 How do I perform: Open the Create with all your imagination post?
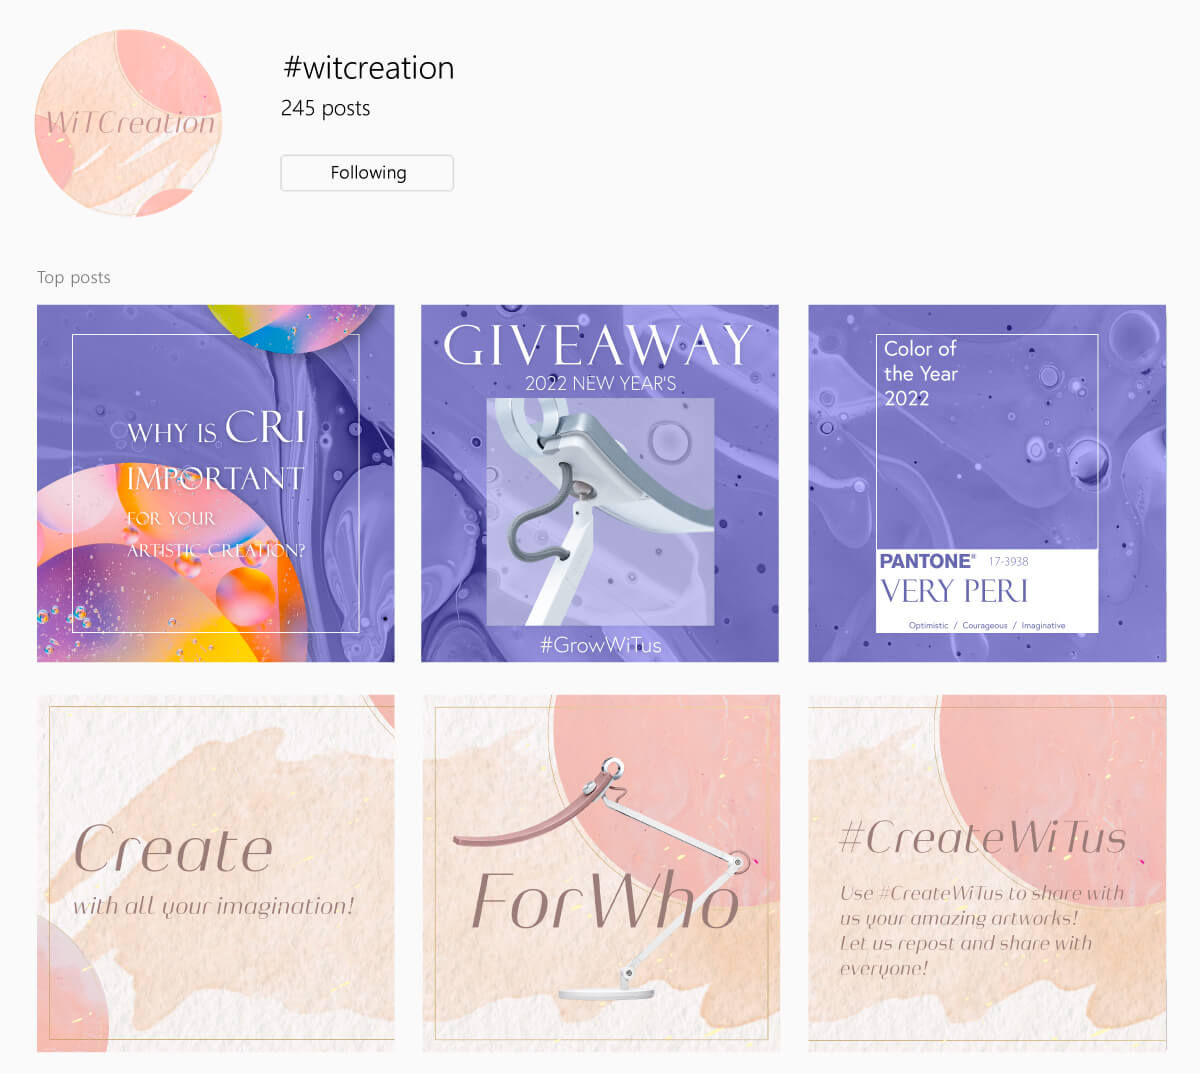[x=216, y=873]
